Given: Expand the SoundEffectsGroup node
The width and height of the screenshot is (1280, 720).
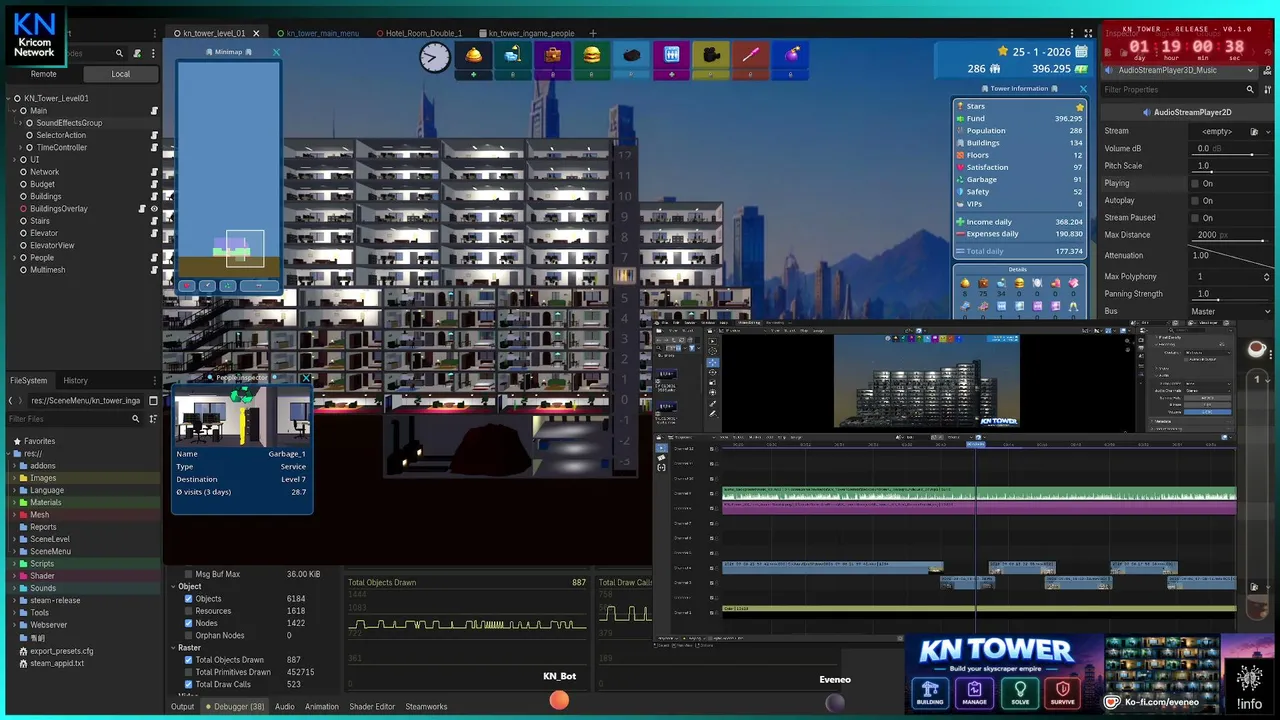Looking at the screenshot, I should coord(18,123).
